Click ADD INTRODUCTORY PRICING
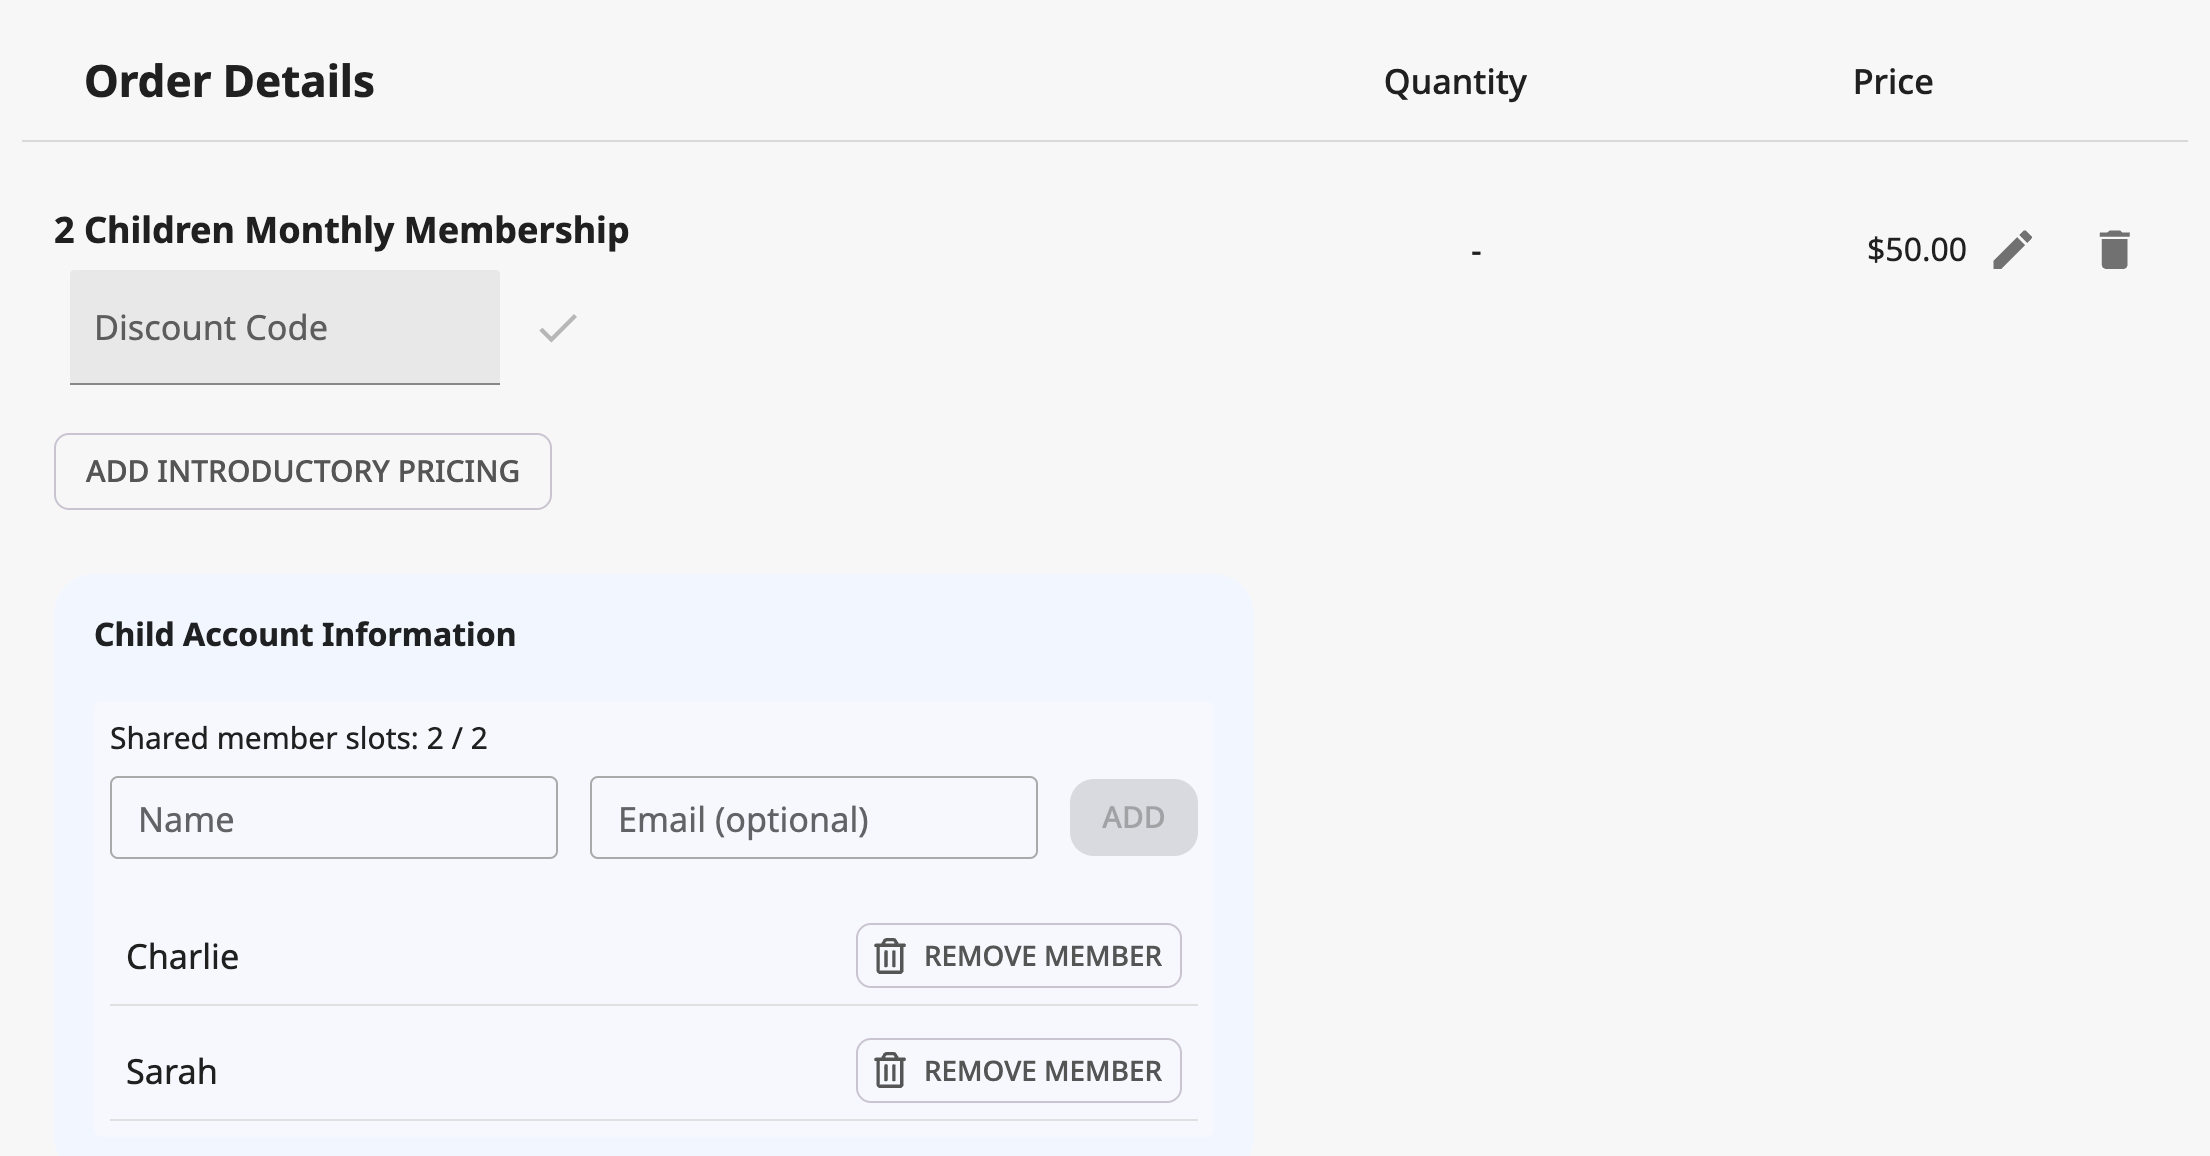Screen dimensions: 2210x1156 (302, 471)
